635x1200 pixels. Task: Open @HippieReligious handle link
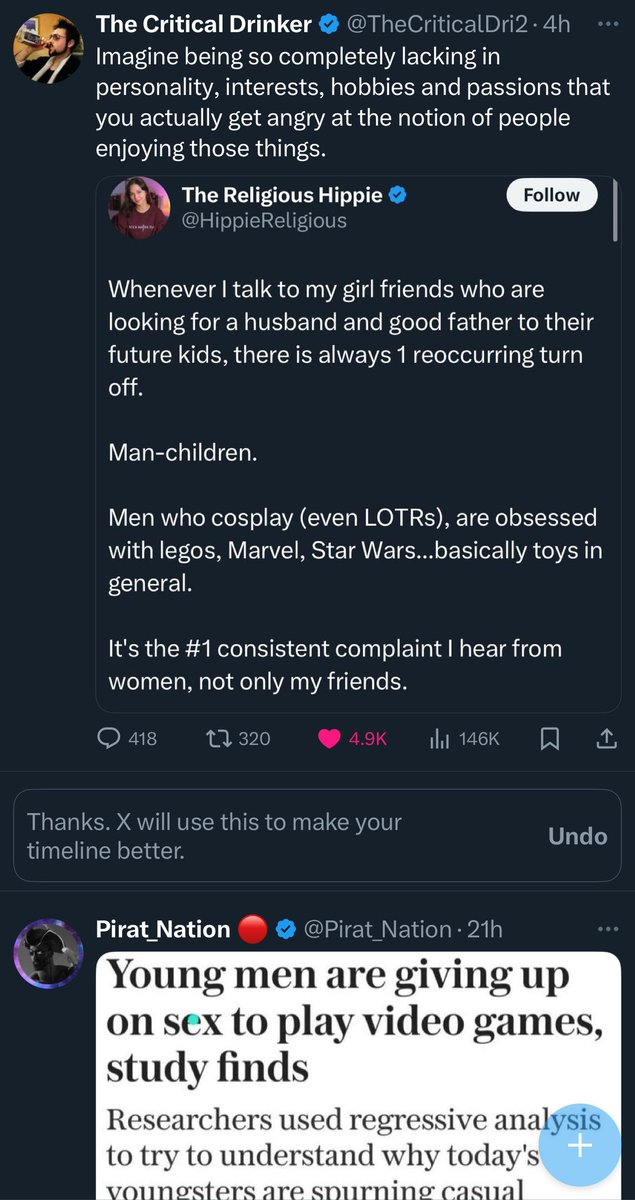tap(264, 221)
